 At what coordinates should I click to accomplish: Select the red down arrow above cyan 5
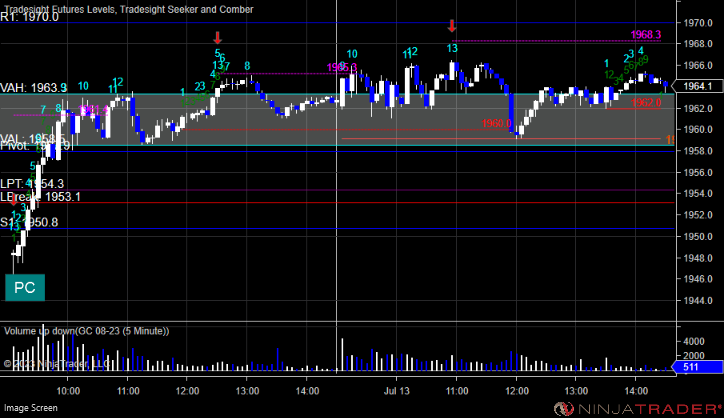coord(217,38)
